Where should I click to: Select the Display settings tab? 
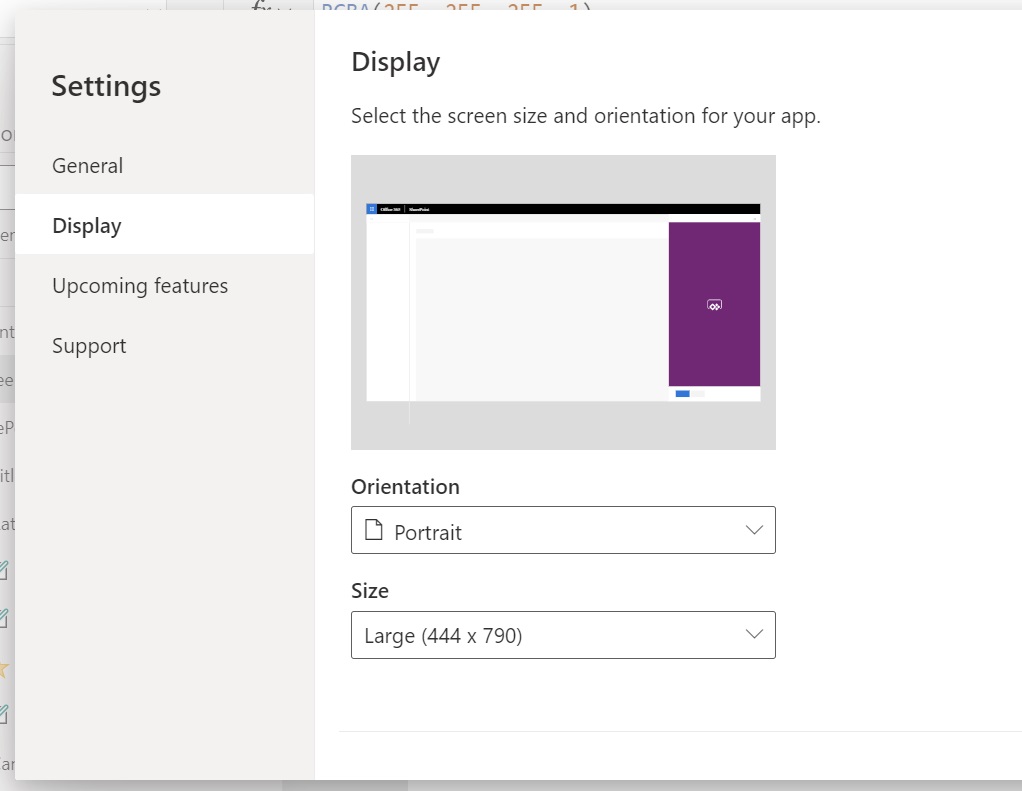86,225
